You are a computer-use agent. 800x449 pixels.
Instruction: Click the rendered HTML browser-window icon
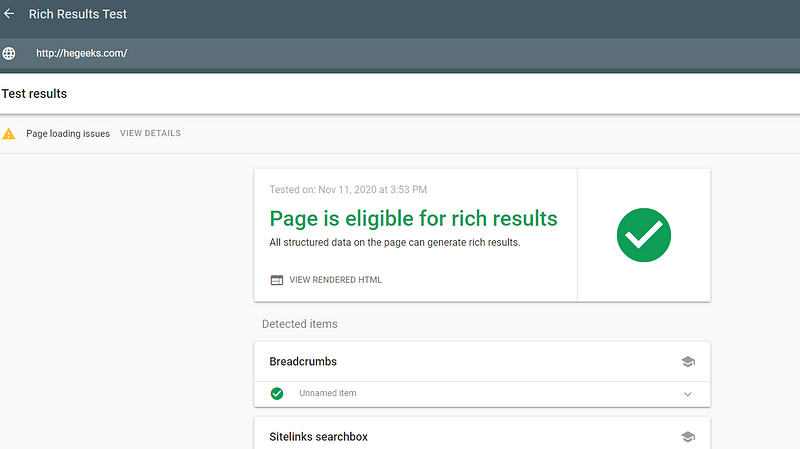point(277,280)
